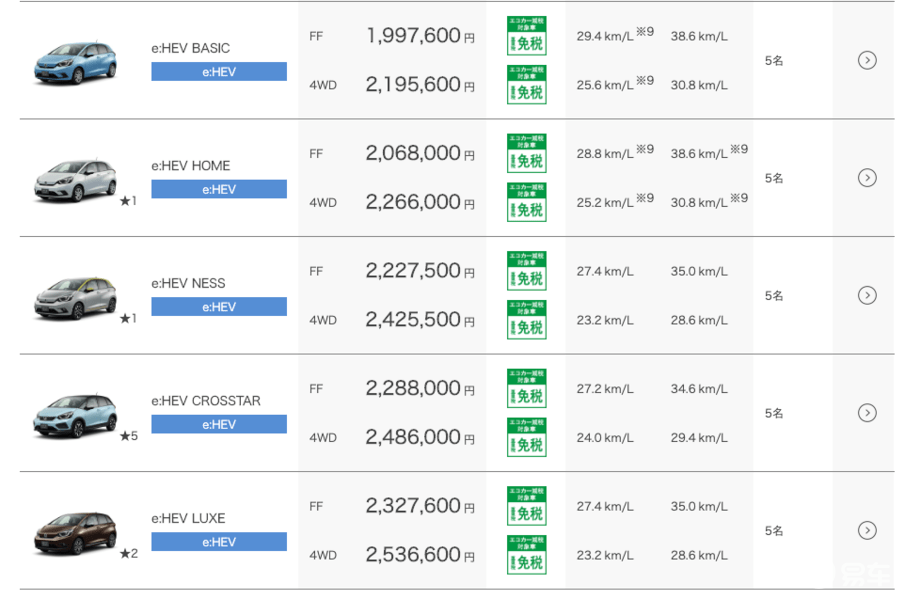Click the green badge for e:HEV CROSSTAR FF
Image resolution: width=905 pixels, height=599 pixels.
coord(526,388)
